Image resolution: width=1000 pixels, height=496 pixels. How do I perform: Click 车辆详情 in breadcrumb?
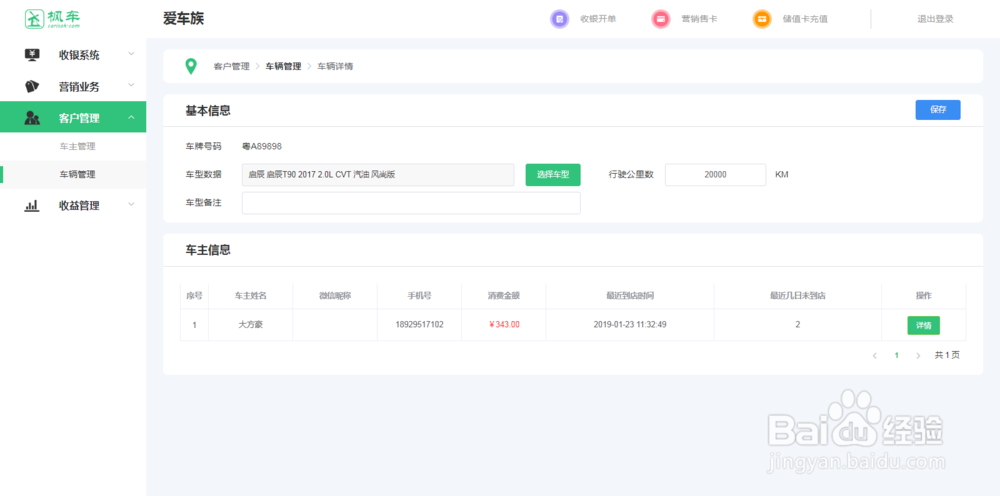pos(335,66)
